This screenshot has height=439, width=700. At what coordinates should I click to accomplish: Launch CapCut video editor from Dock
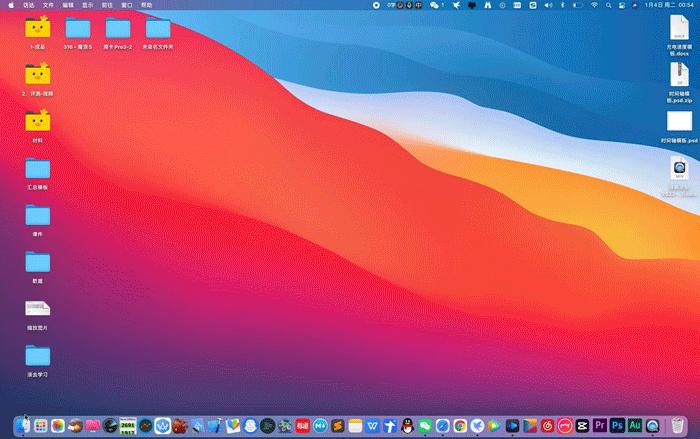click(582, 426)
